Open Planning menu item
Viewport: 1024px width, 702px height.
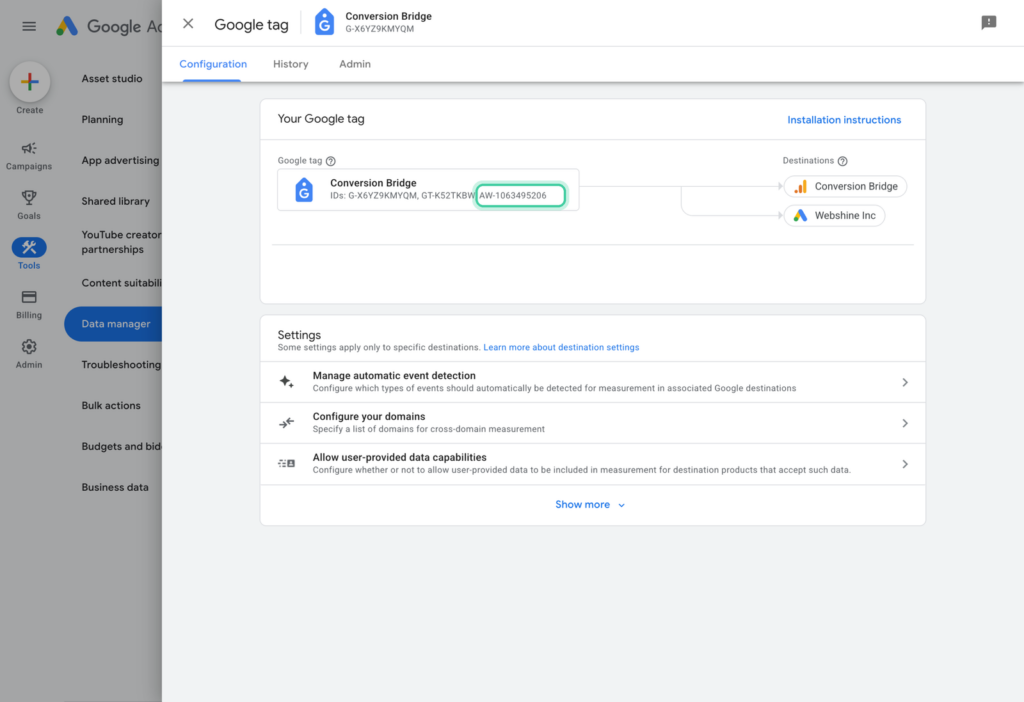pos(102,120)
